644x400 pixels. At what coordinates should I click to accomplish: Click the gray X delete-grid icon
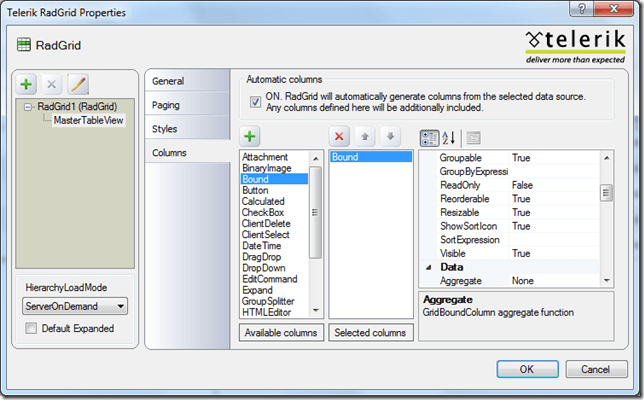tap(51, 84)
